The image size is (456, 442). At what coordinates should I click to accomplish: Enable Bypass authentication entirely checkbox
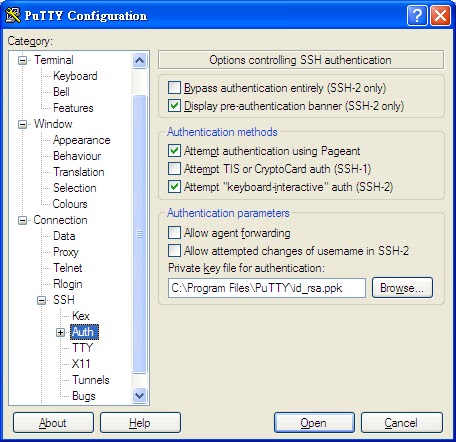point(174,88)
